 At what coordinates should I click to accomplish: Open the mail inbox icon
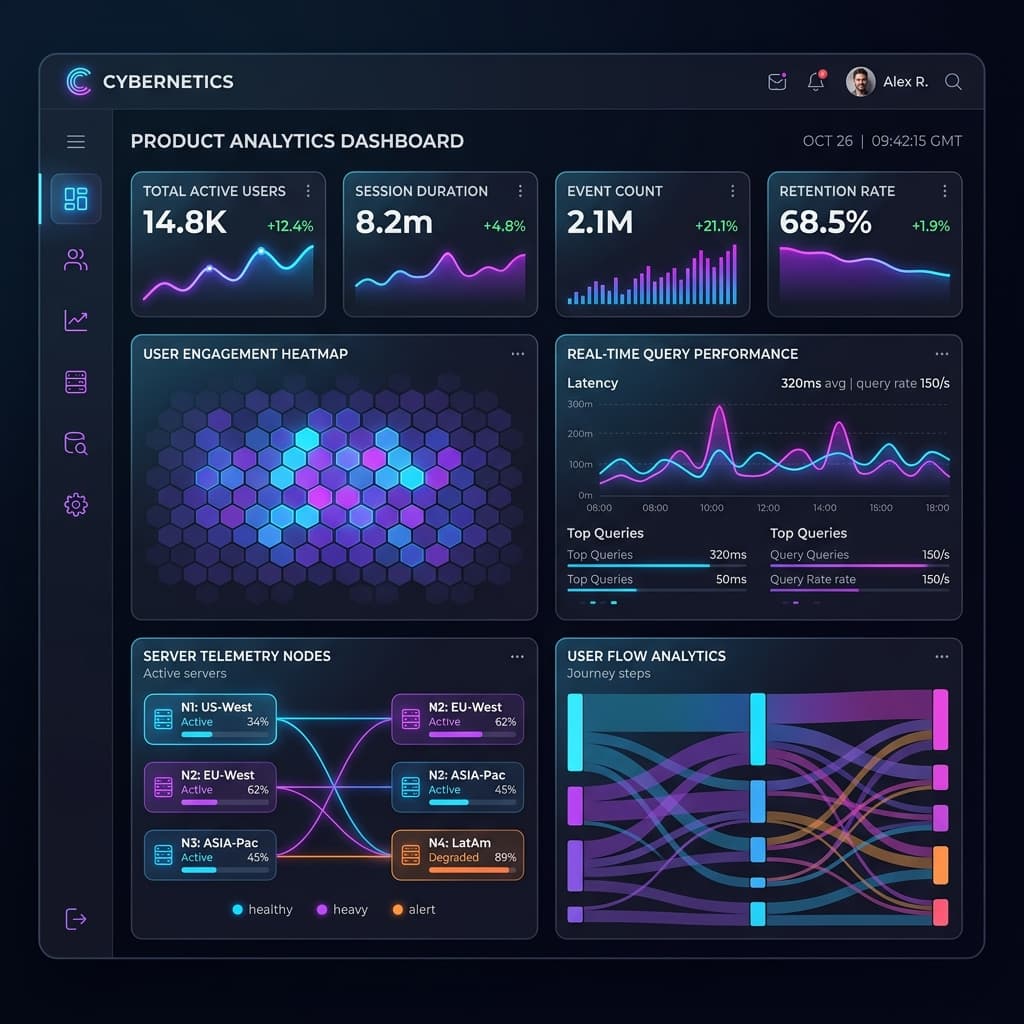[777, 82]
